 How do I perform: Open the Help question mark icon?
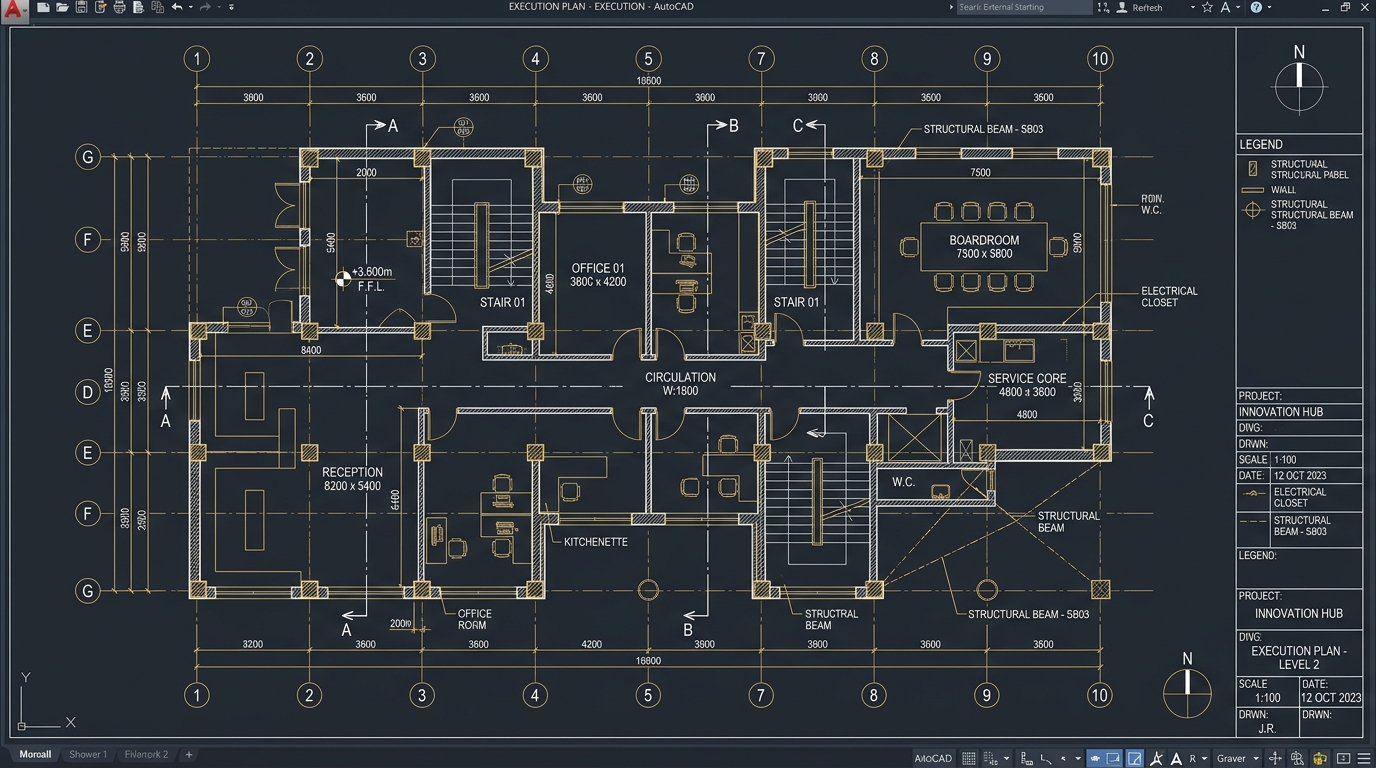coord(1256,7)
